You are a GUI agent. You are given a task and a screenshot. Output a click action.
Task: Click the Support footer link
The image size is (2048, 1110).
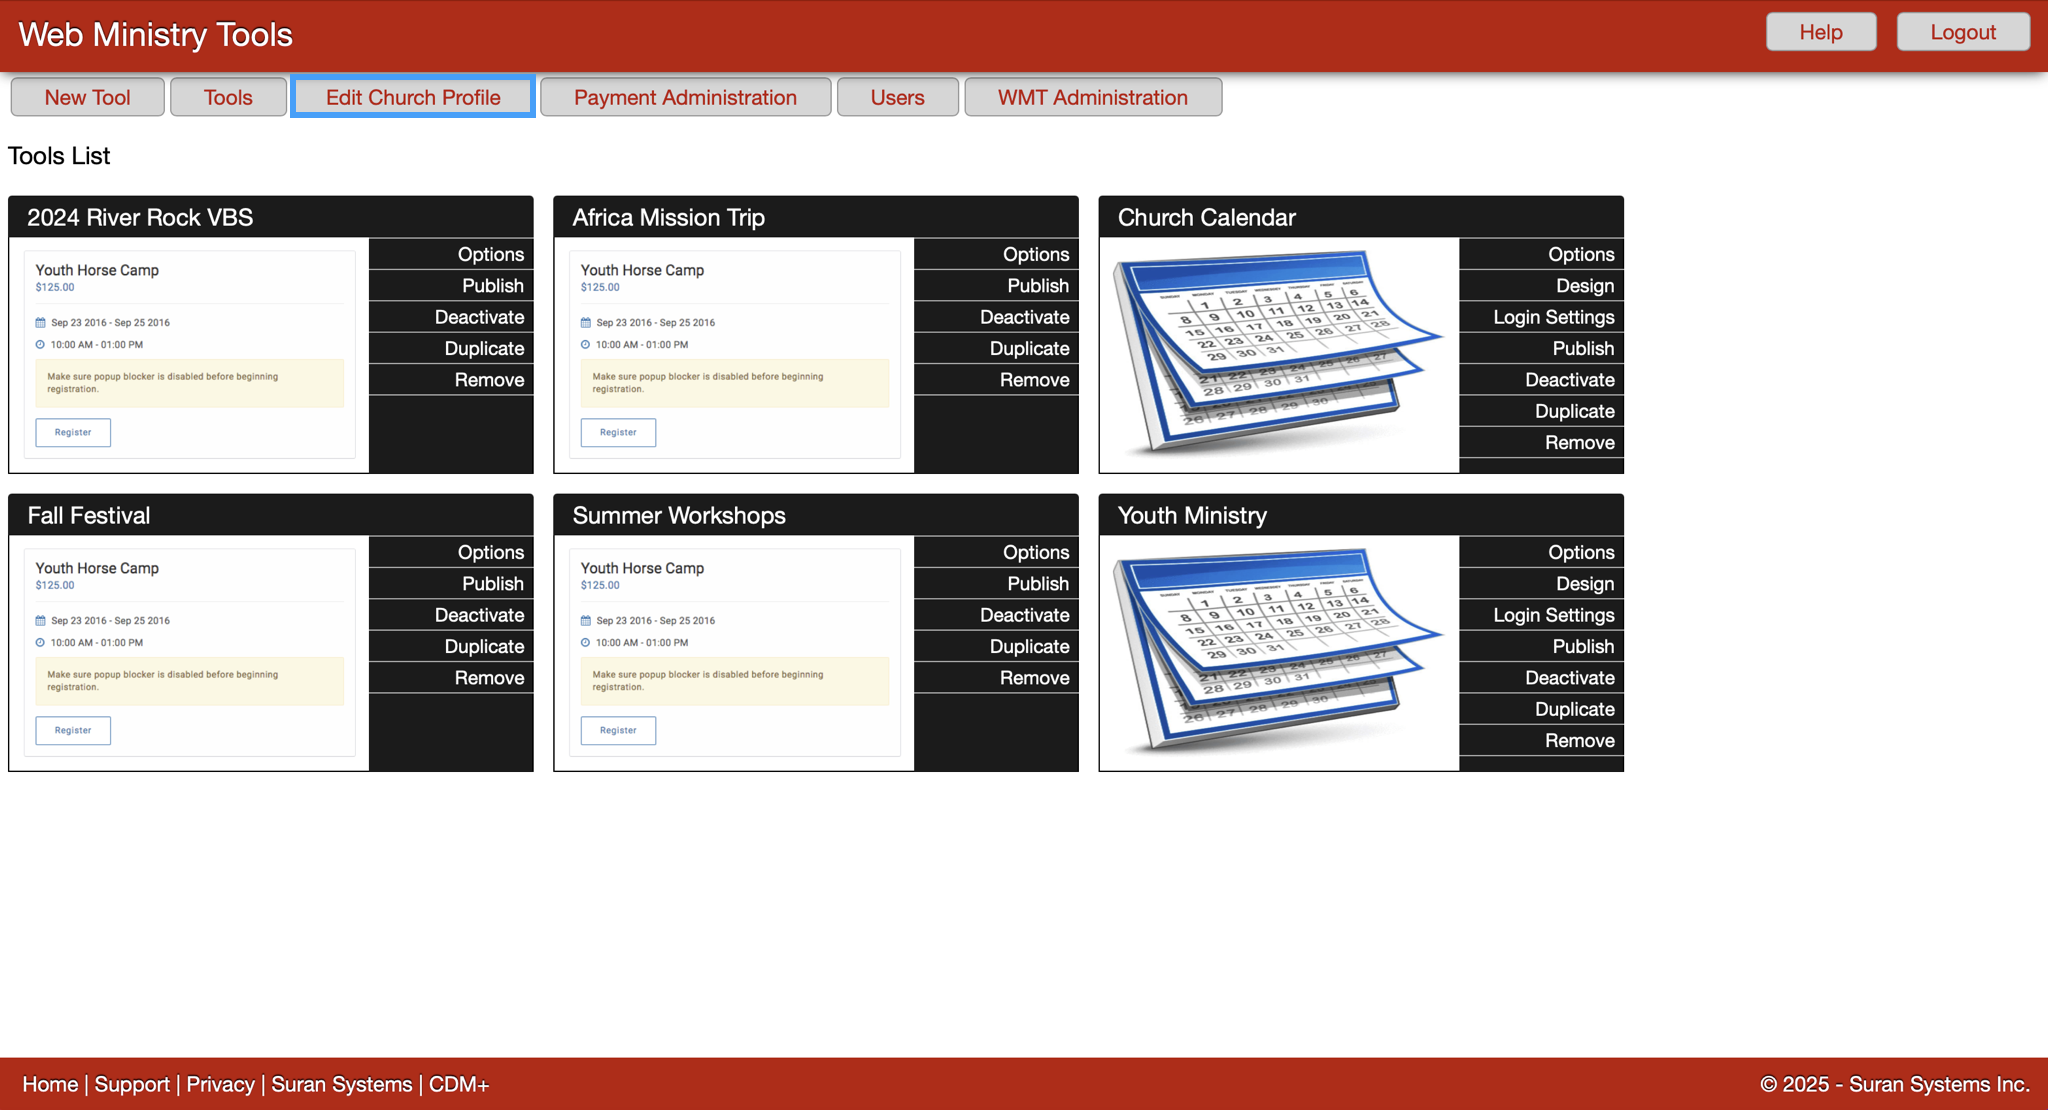point(133,1084)
